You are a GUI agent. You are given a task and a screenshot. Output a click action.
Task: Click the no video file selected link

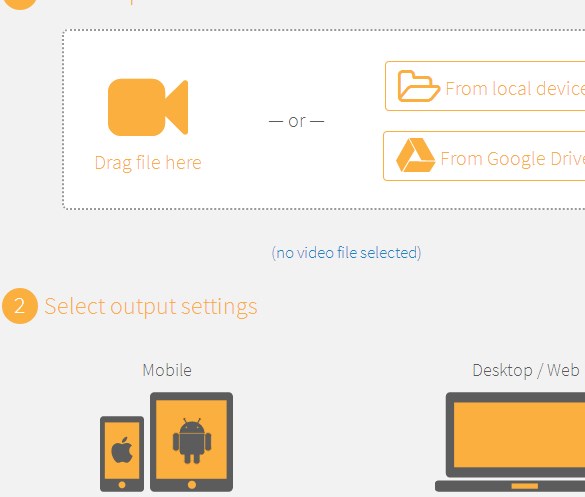[346, 253]
